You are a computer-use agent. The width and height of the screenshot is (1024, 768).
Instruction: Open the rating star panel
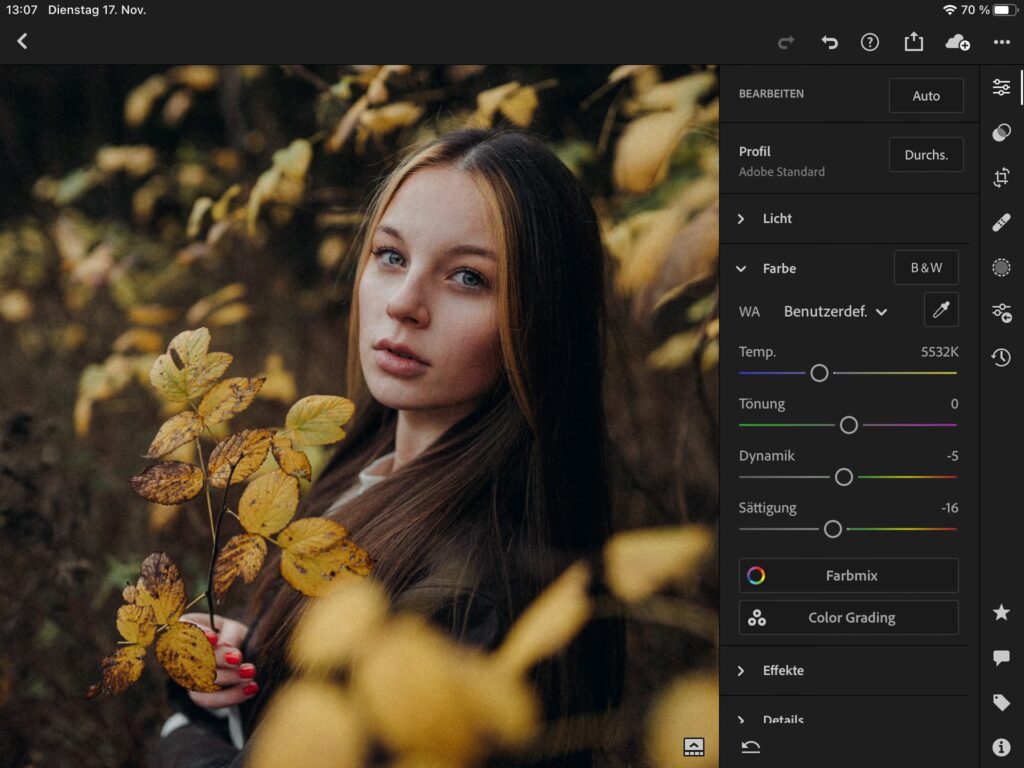click(1001, 612)
